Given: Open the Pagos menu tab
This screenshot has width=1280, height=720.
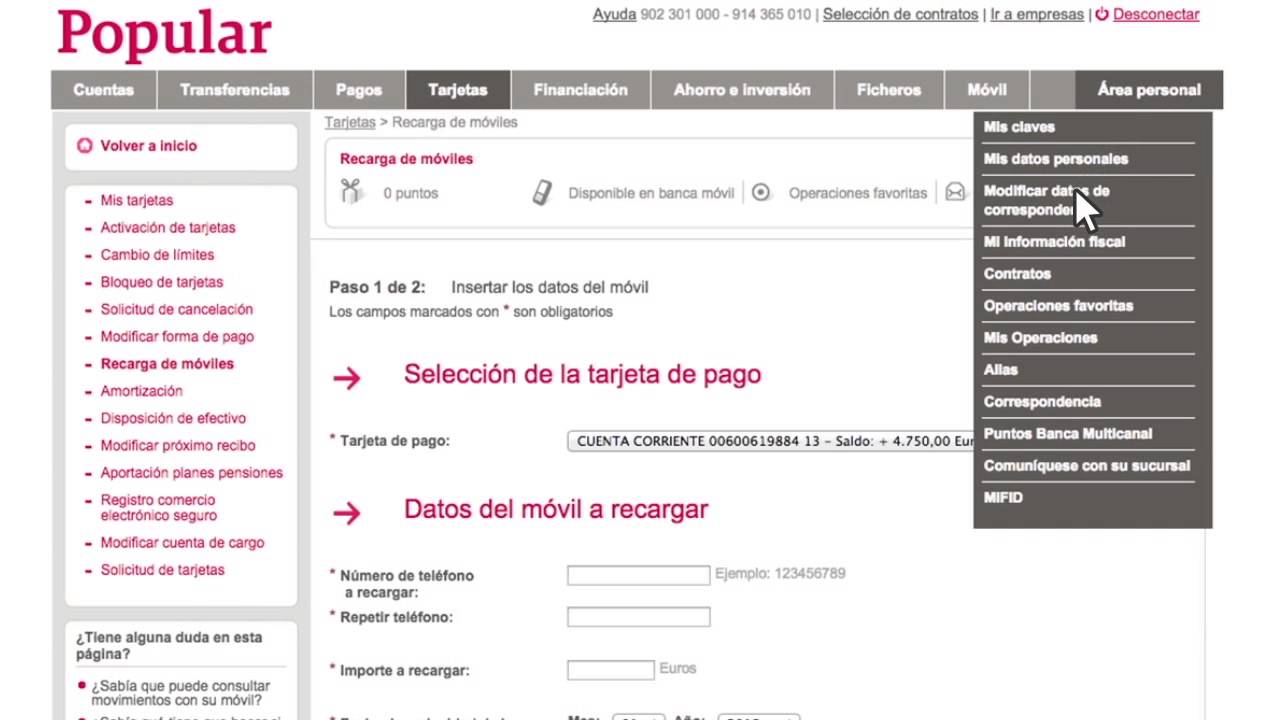Looking at the screenshot, I should (359, 90).
